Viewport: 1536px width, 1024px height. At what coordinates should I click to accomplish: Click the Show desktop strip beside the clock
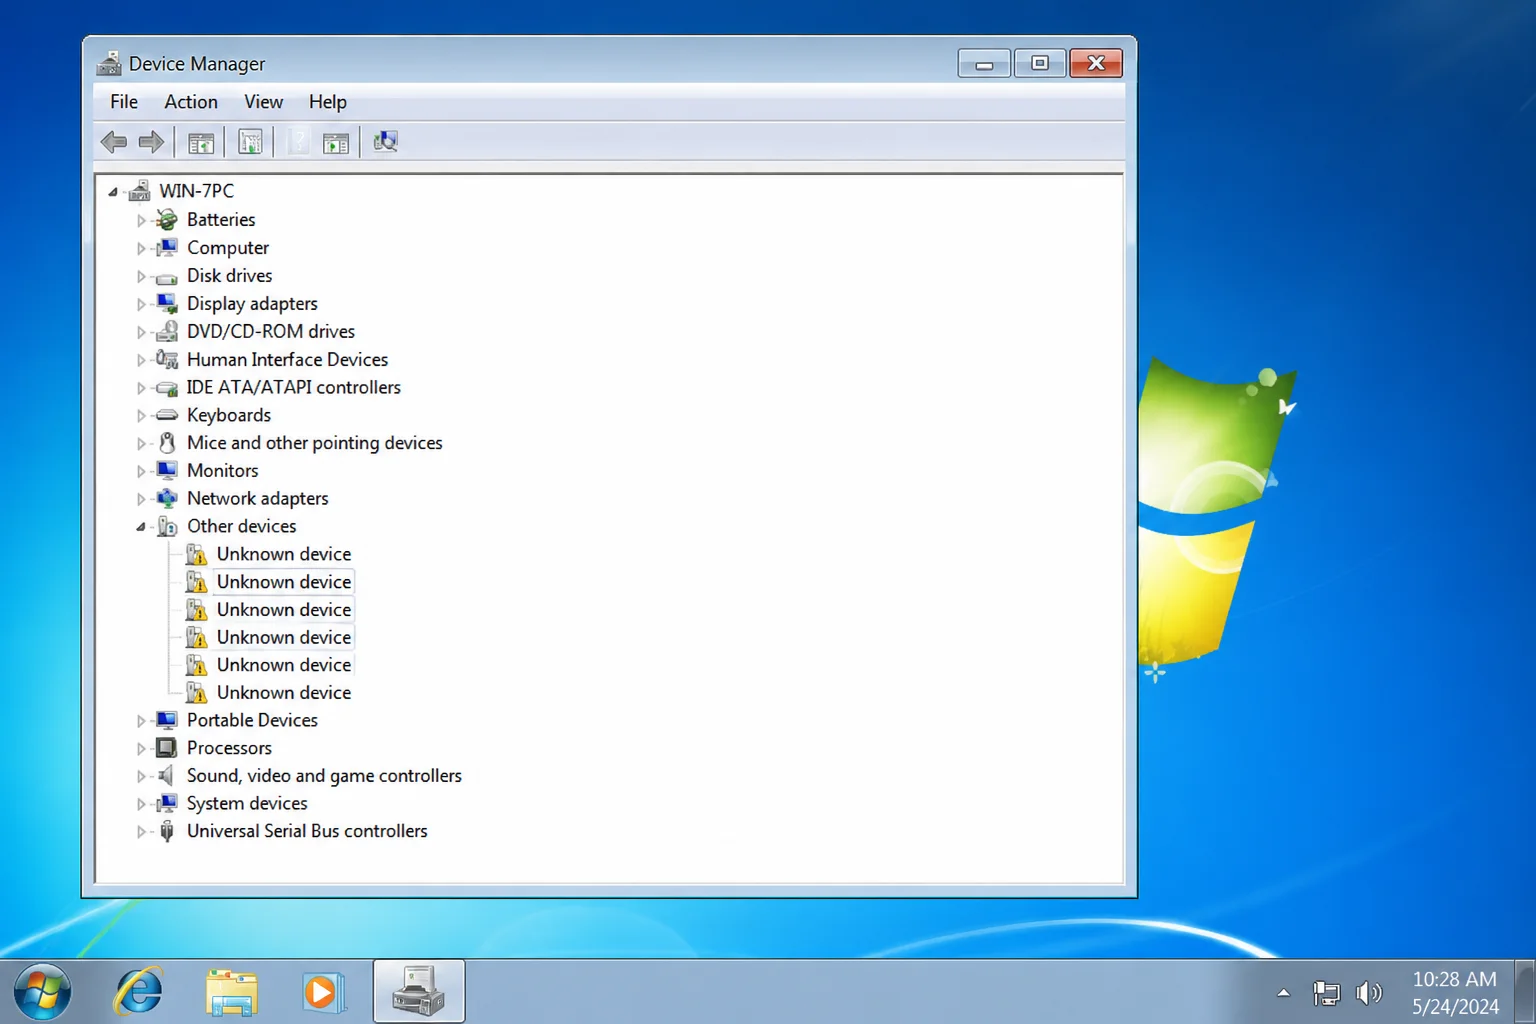click(1525, 992)
